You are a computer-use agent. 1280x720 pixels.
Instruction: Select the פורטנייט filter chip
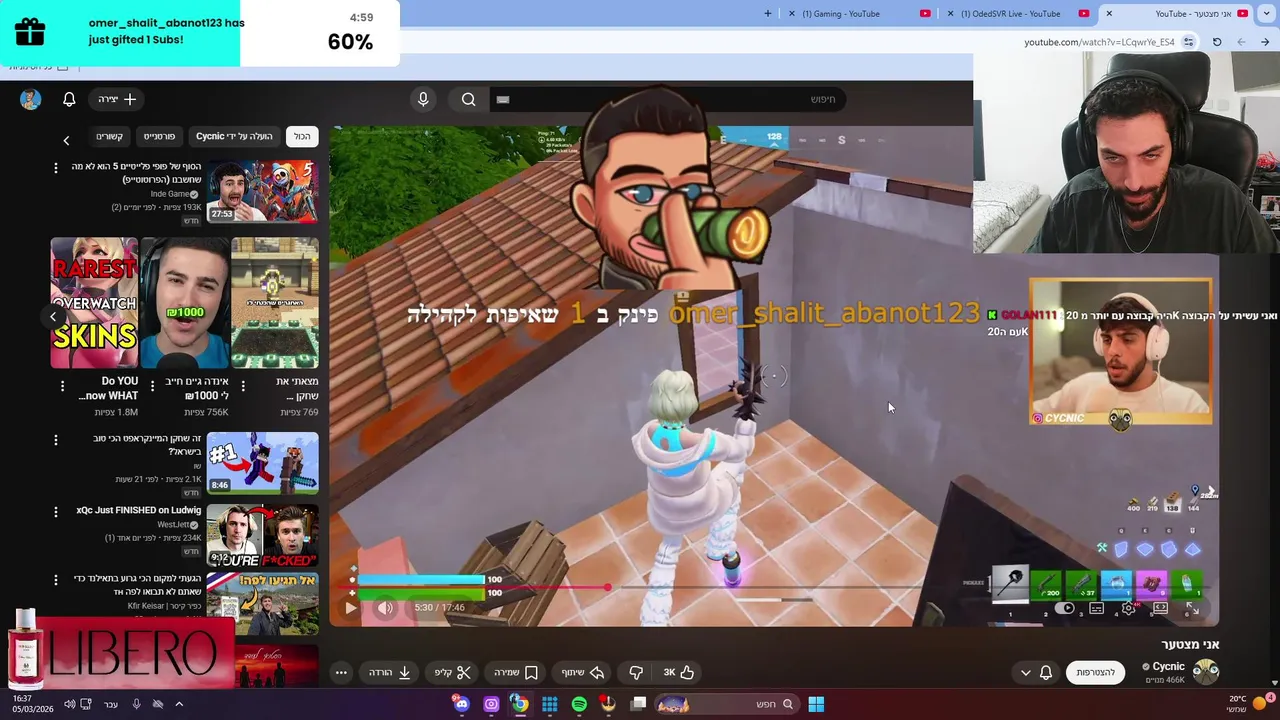tap(159, 136)
